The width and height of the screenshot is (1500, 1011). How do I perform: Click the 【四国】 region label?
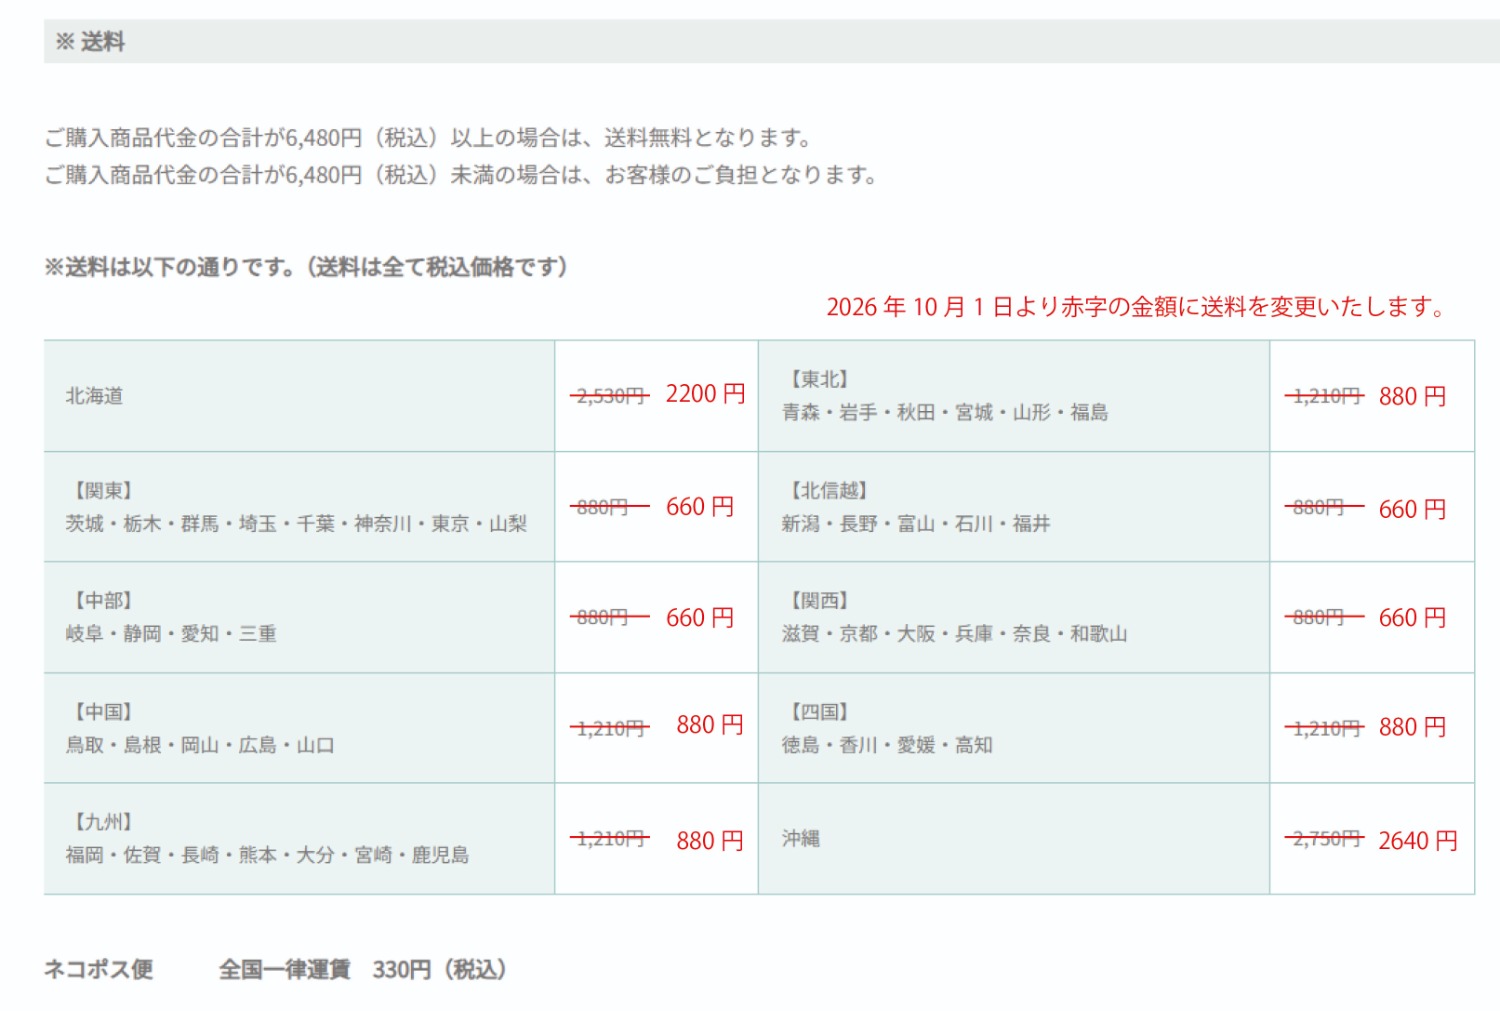pos(816,712)
